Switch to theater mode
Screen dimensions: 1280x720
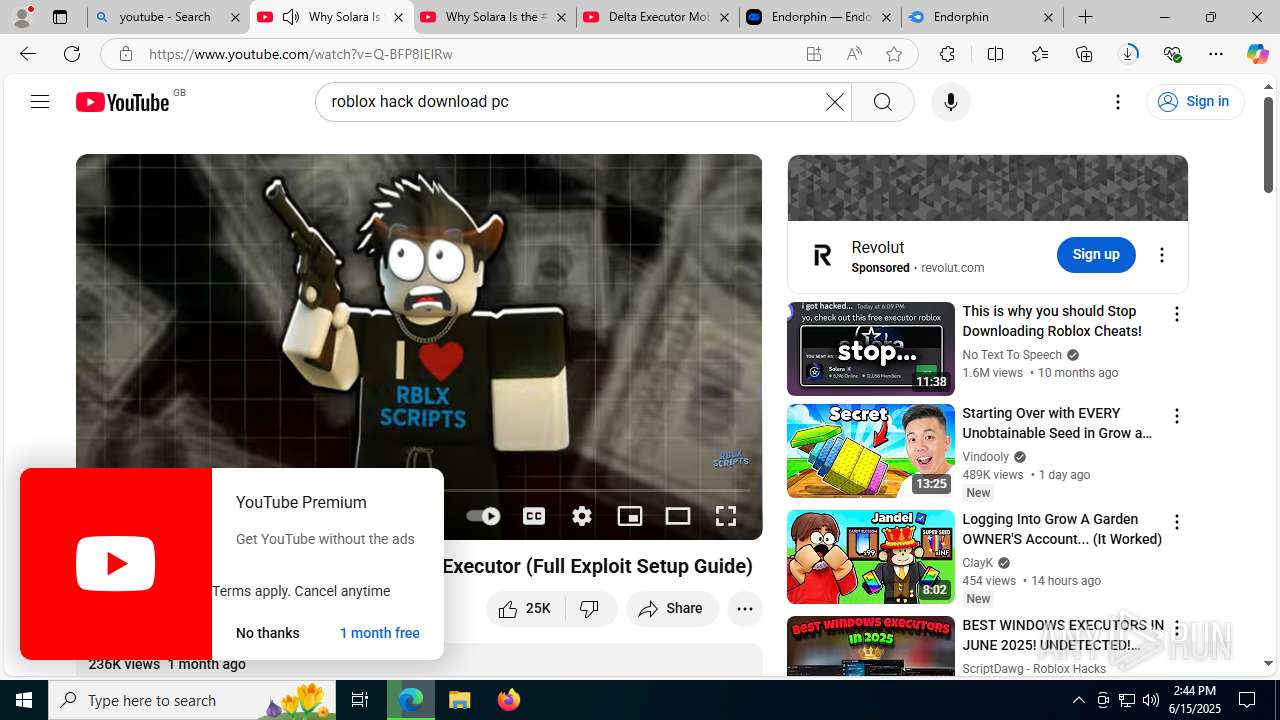[678, 516]
